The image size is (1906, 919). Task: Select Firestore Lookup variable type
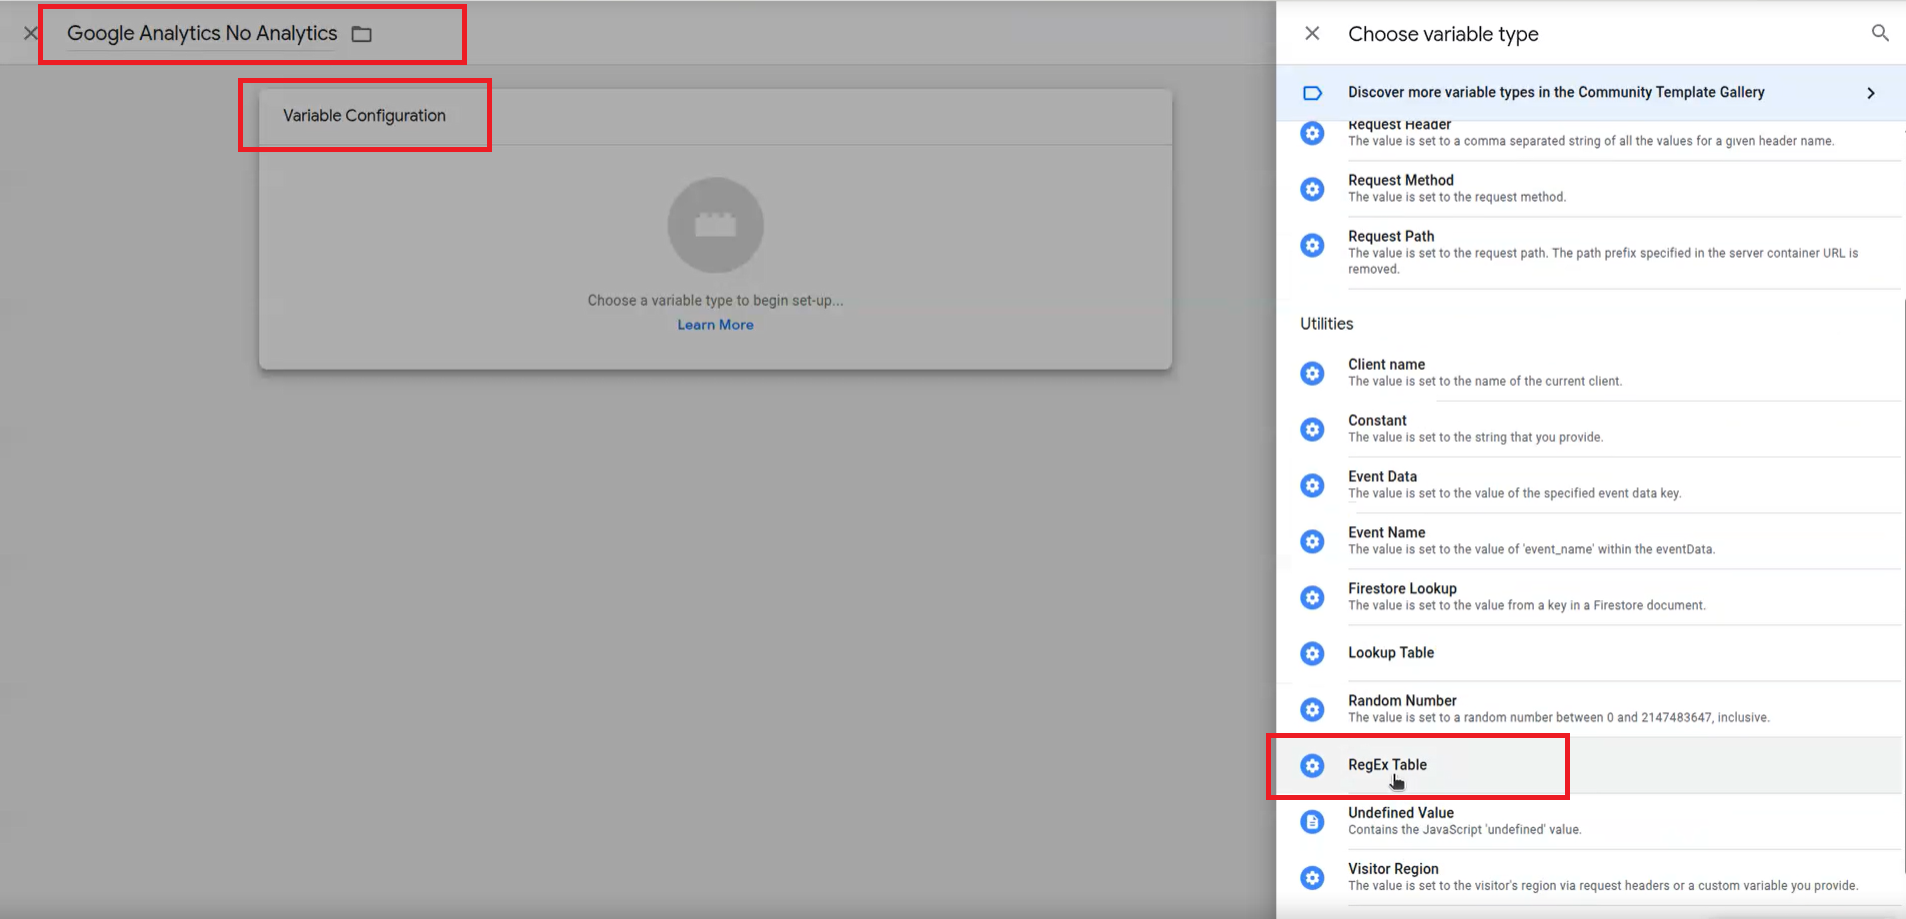pyautogui.click(x=1590, y=597)
